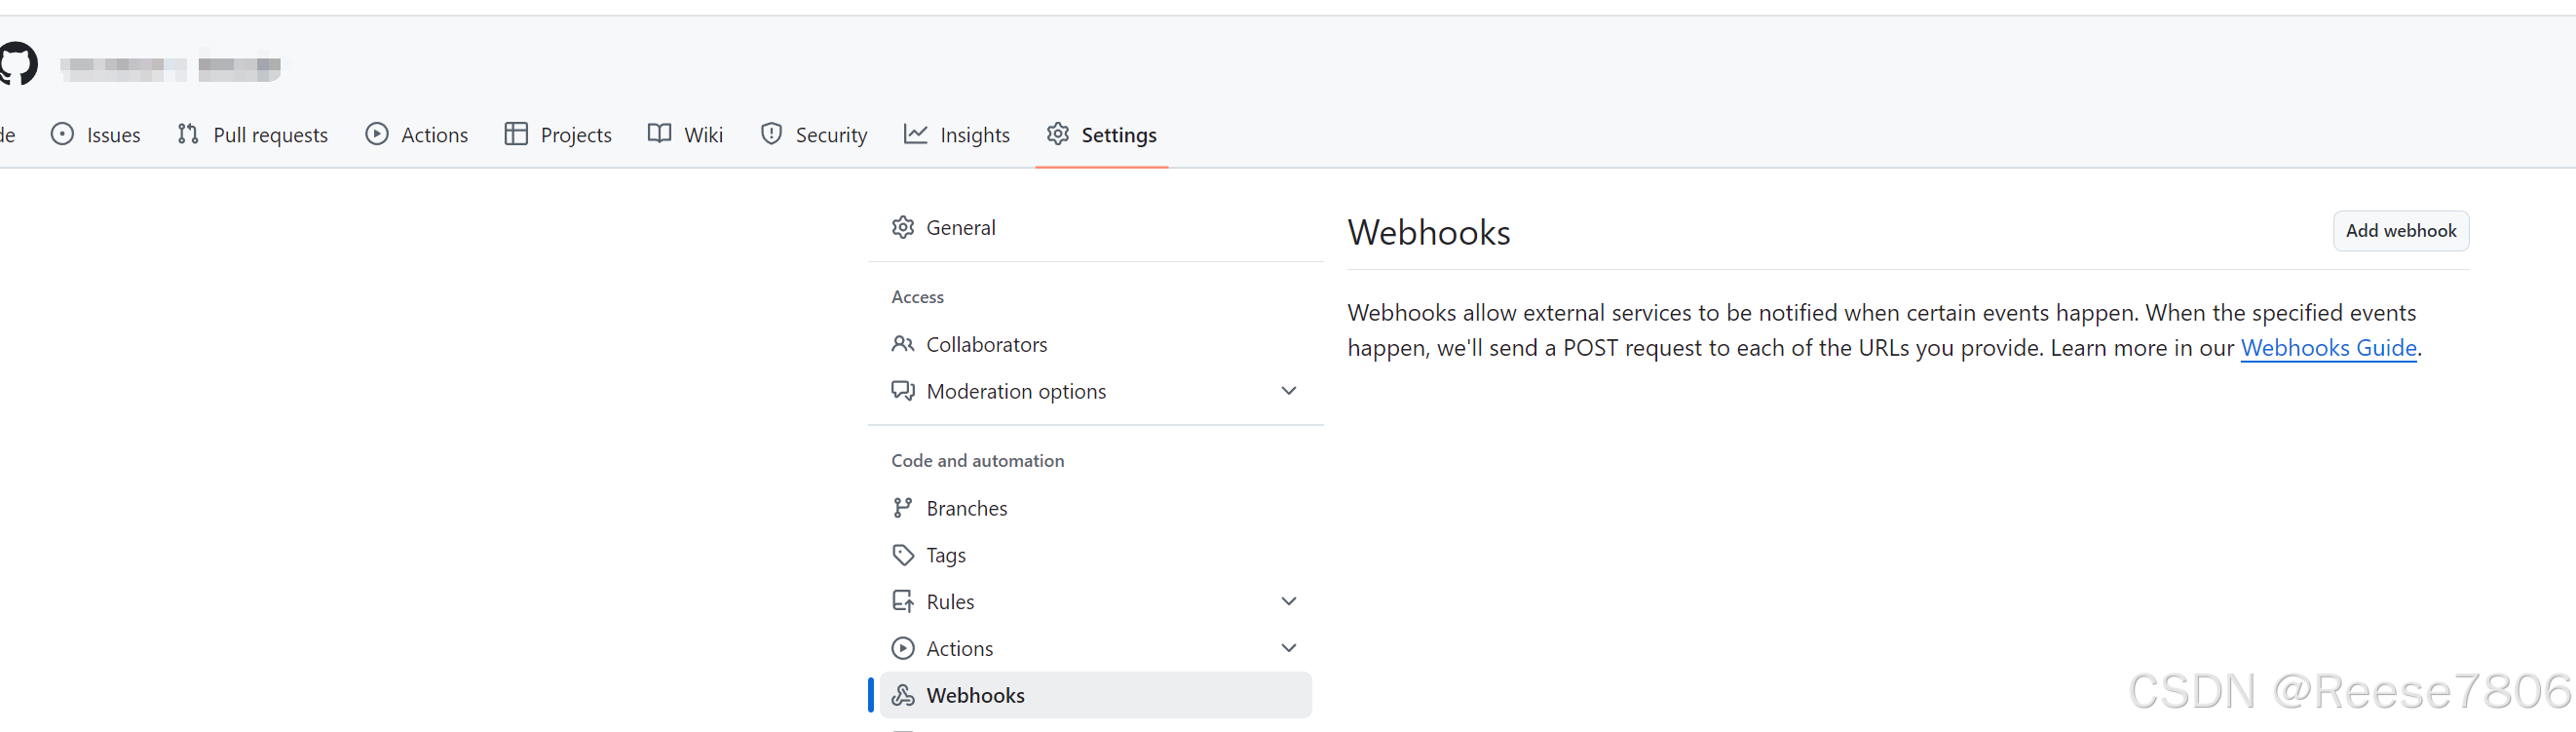Screen dimensions: 2576x732
Task: Open Rules in sidebar
Action: 1096,602
